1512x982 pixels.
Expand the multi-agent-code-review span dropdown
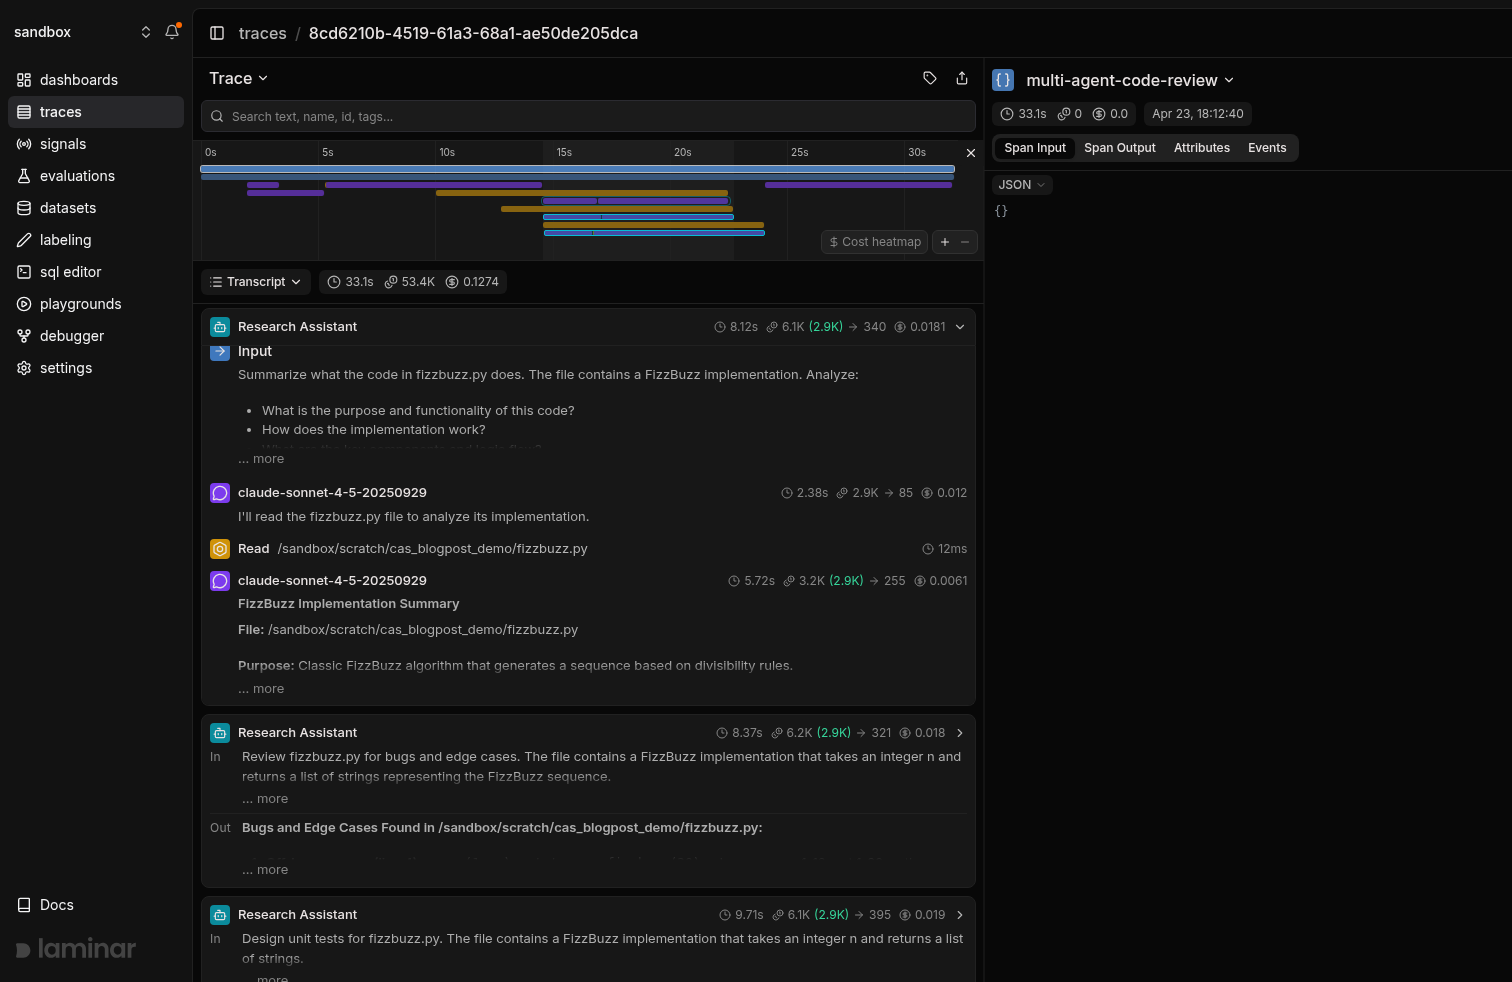click(x=1130, y=80)
